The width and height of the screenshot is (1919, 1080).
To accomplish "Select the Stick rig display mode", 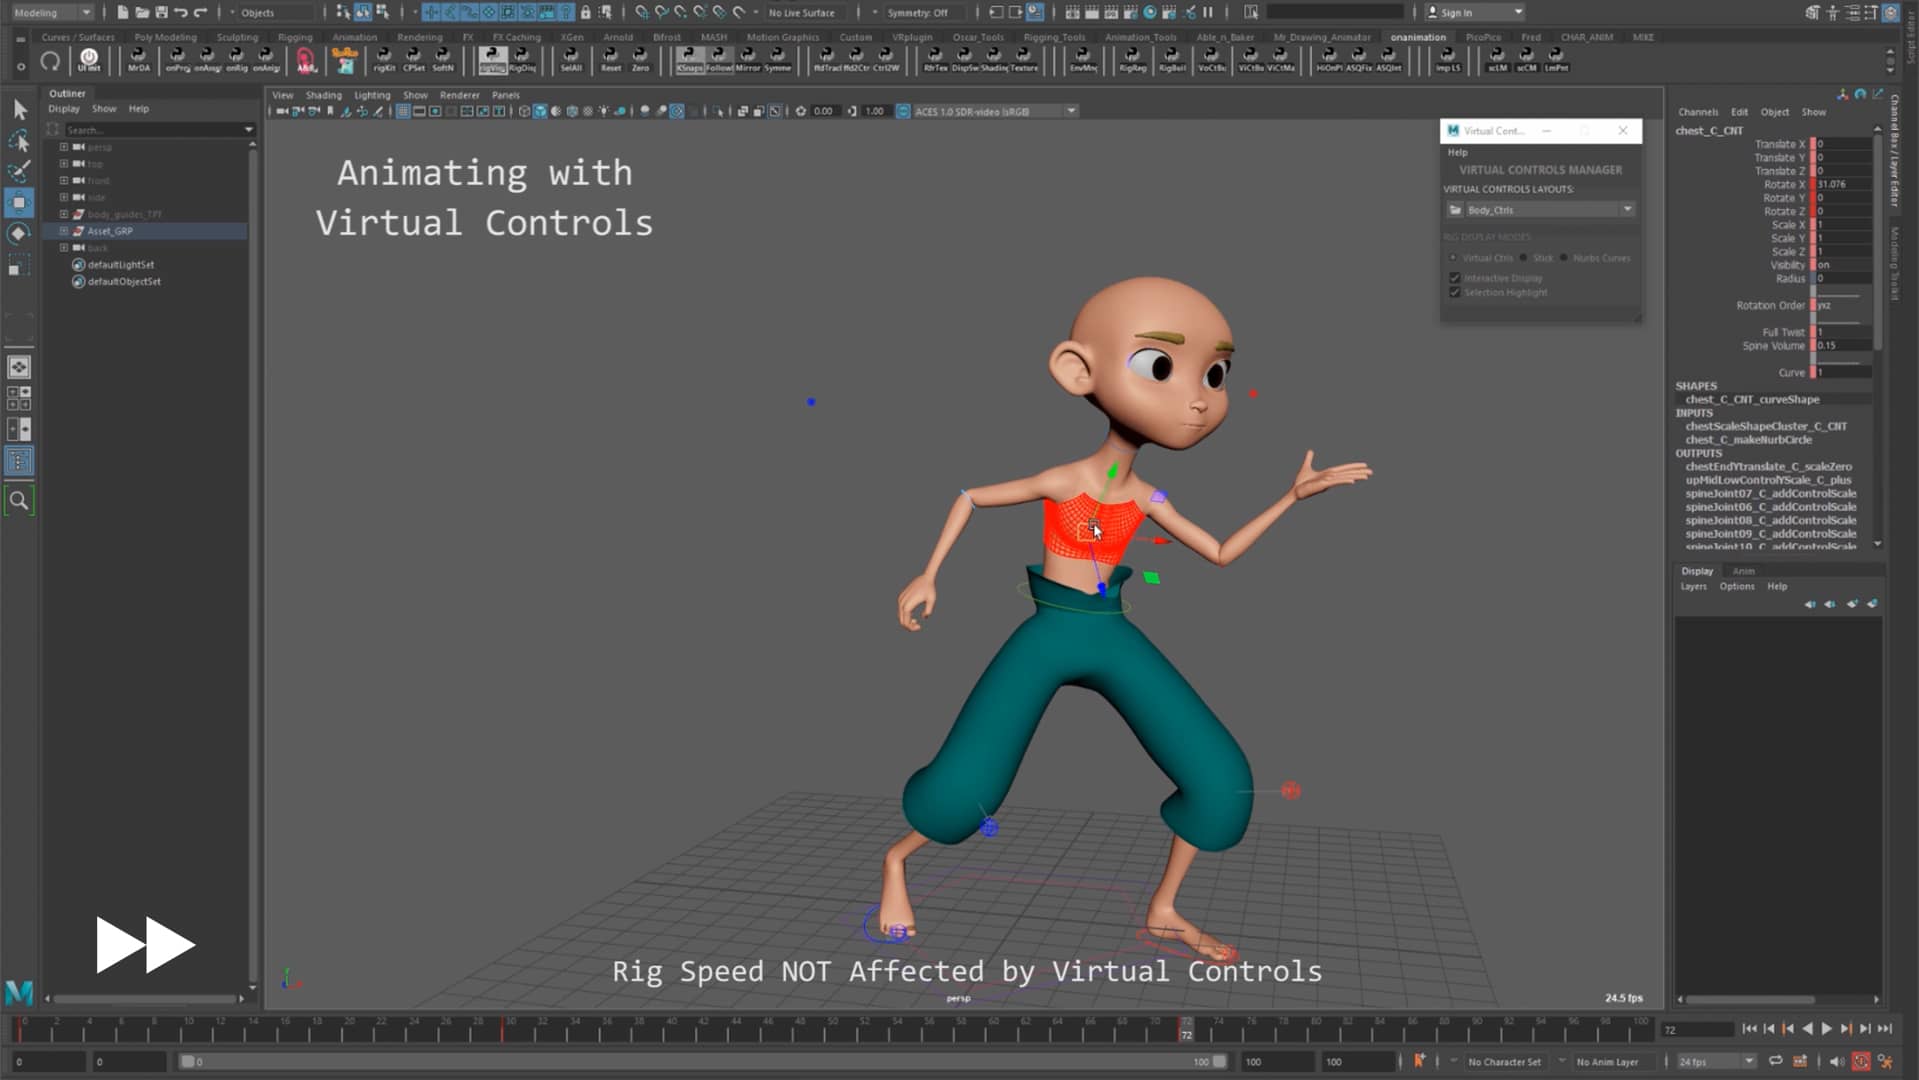I will [1524, 258].
